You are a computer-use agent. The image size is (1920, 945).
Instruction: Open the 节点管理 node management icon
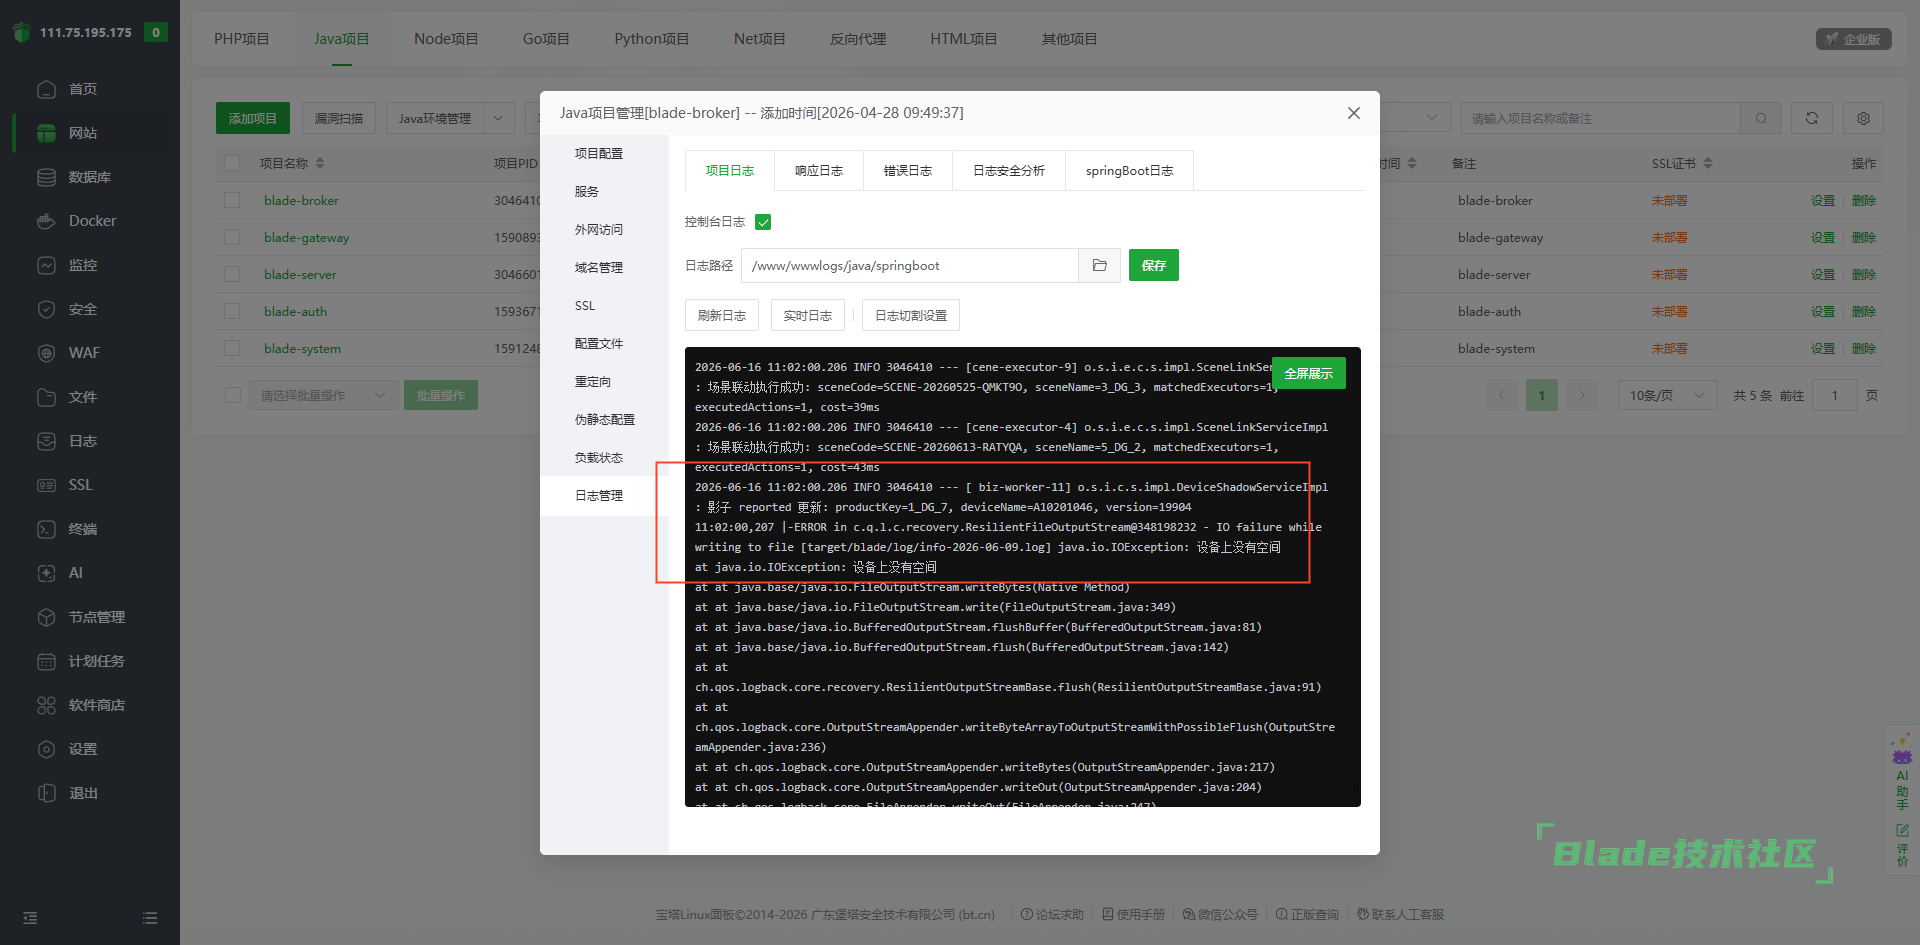coord(46,617)
